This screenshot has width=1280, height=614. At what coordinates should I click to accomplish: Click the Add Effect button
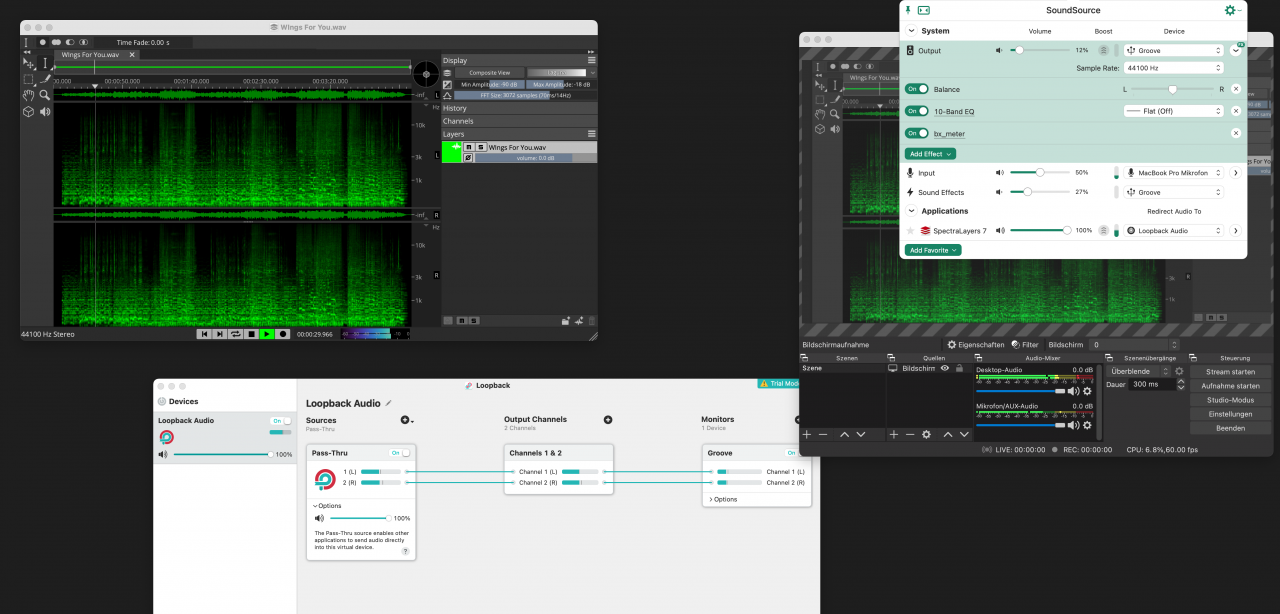[x=931, y=154]
